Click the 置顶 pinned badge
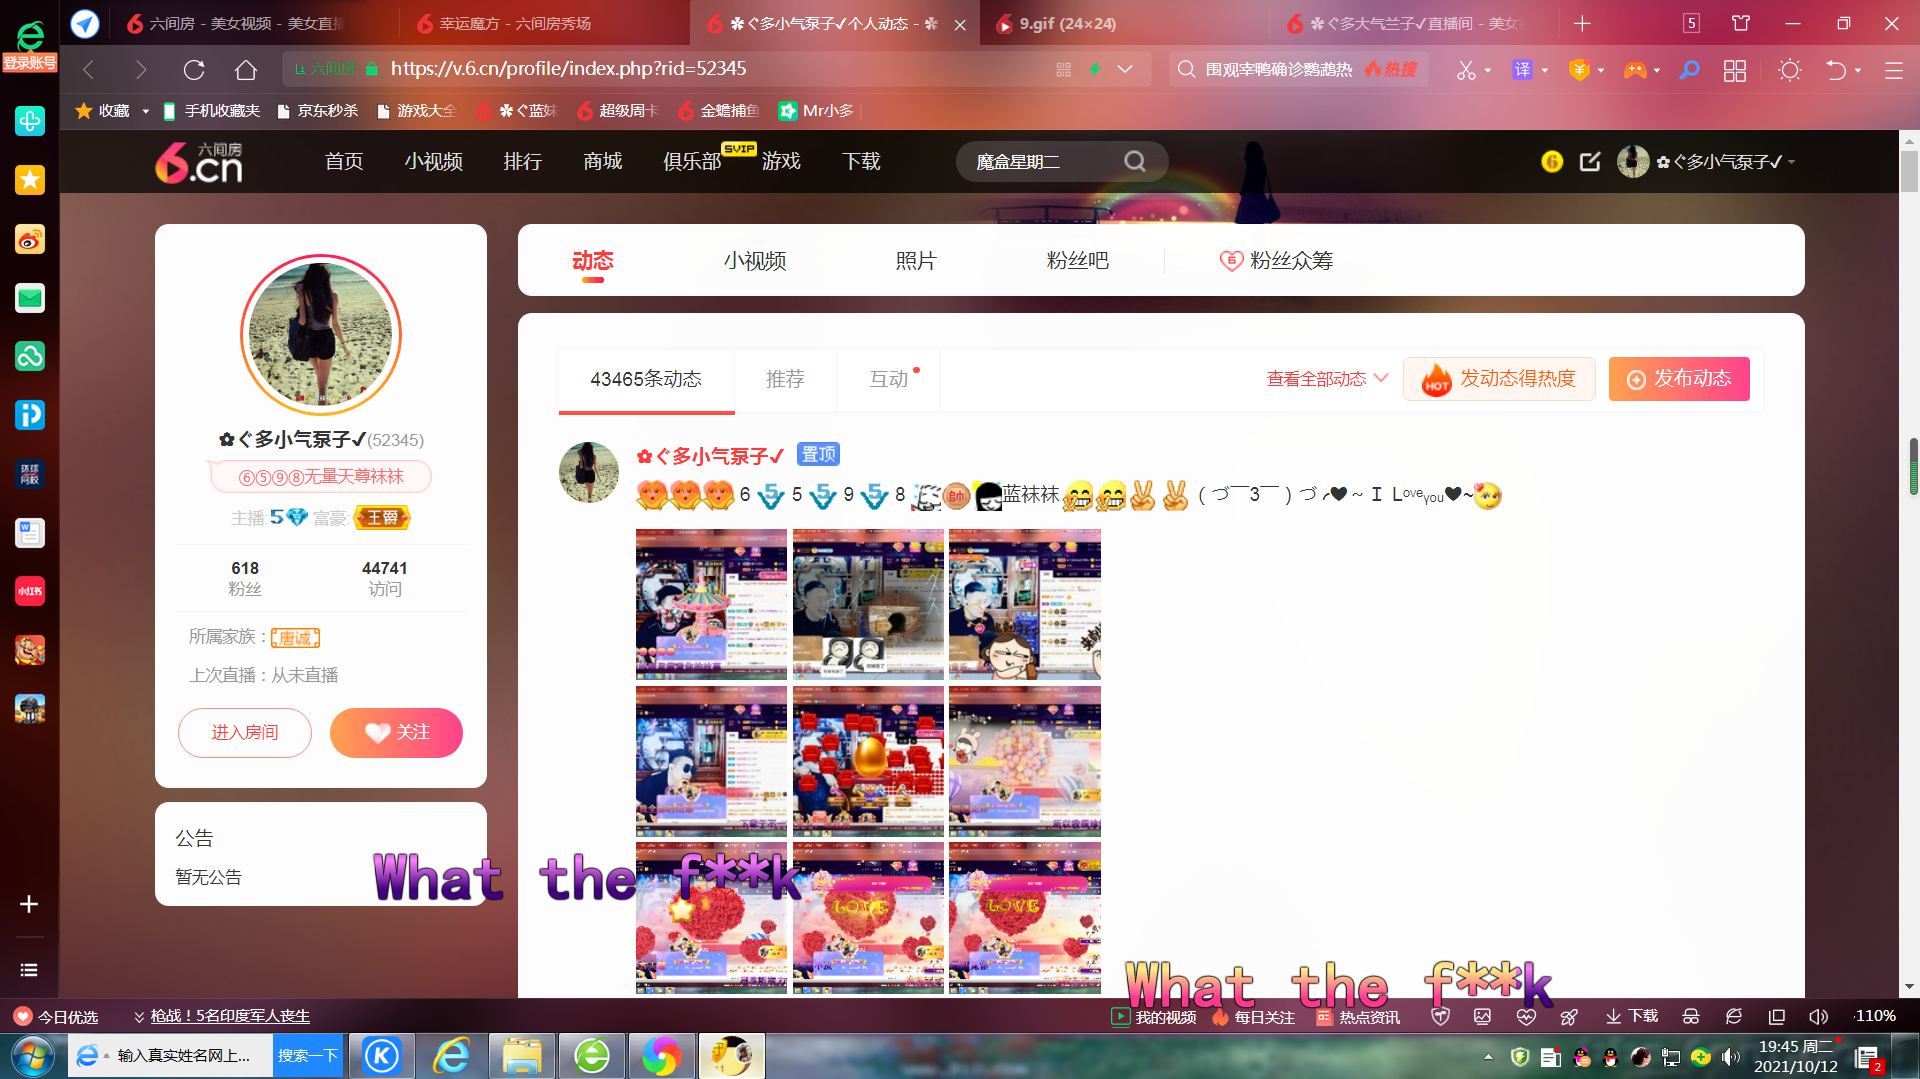The height and width of the screenshot is (1079, 1920). [x=818, y=455]
